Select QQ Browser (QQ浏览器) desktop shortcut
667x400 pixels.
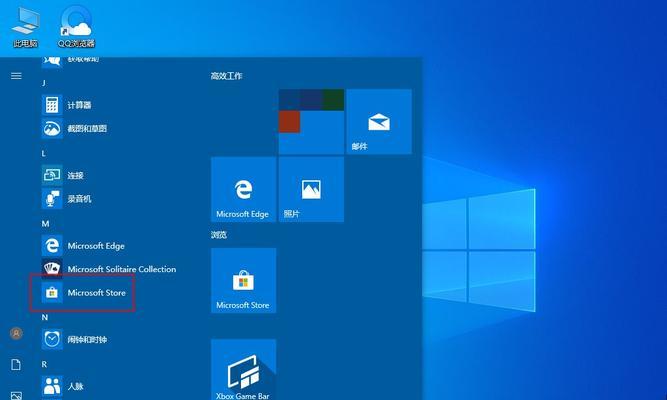point(77,26)
